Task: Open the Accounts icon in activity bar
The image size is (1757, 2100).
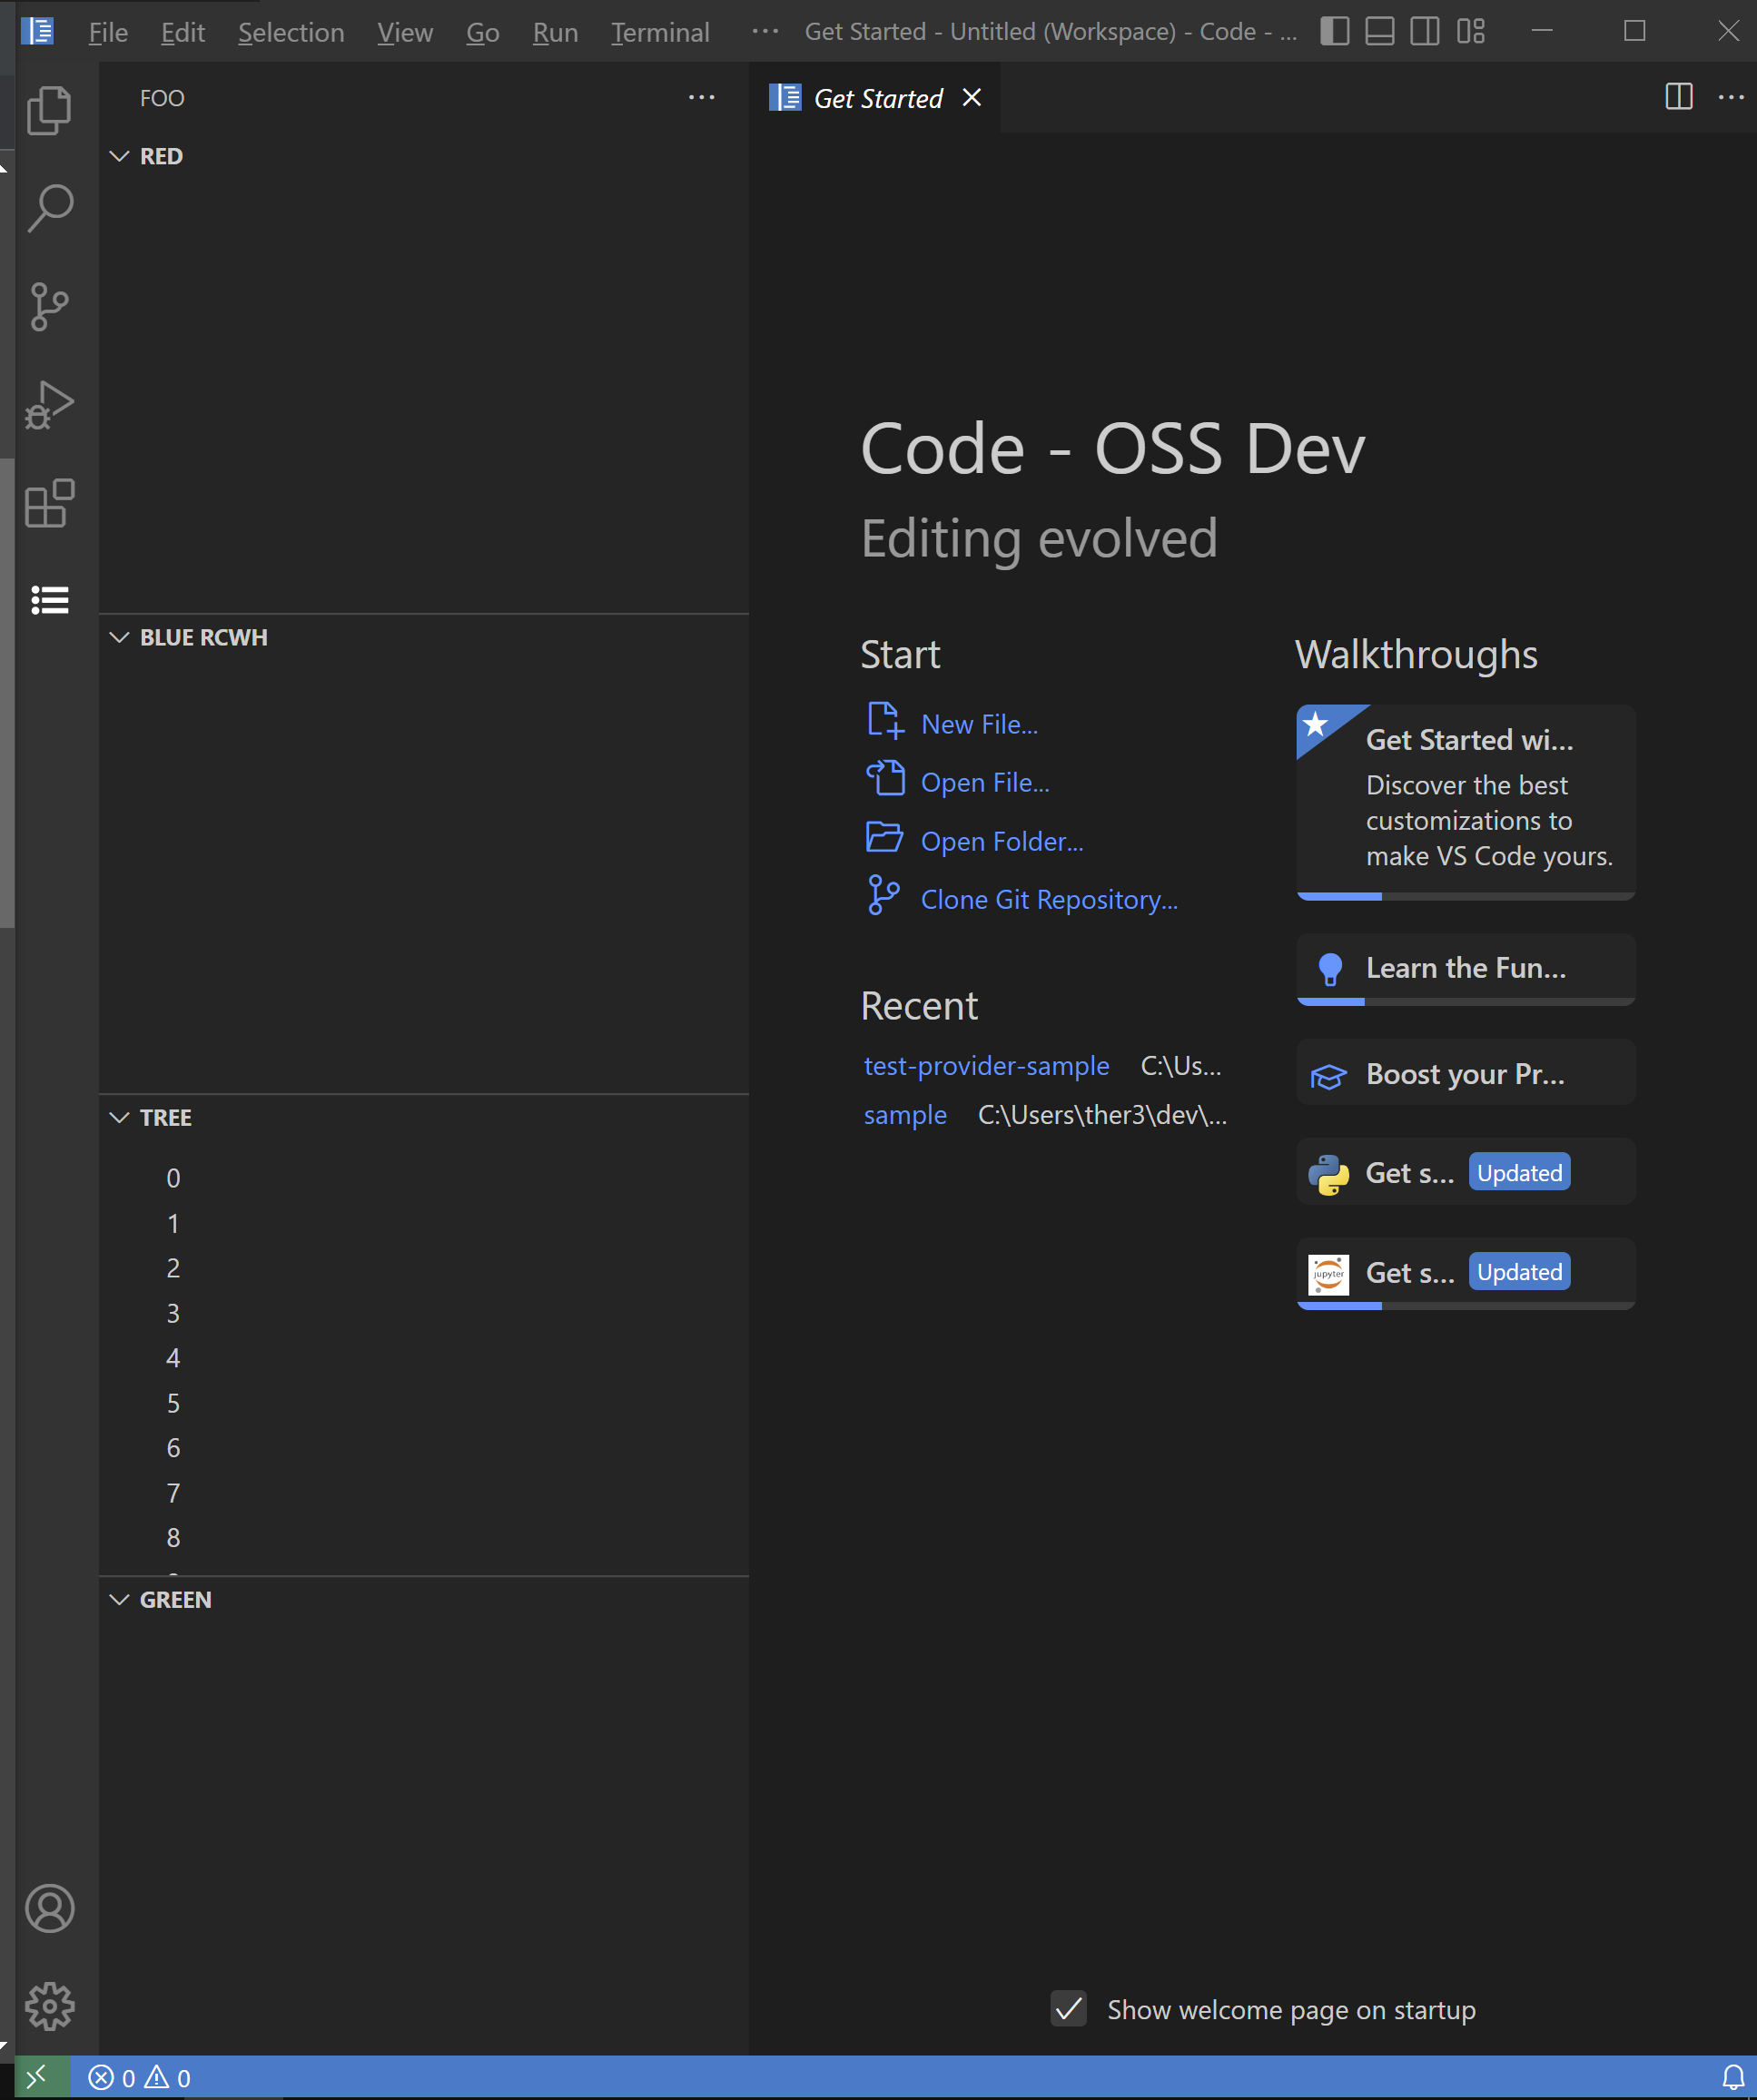Action: (49, 1909)
